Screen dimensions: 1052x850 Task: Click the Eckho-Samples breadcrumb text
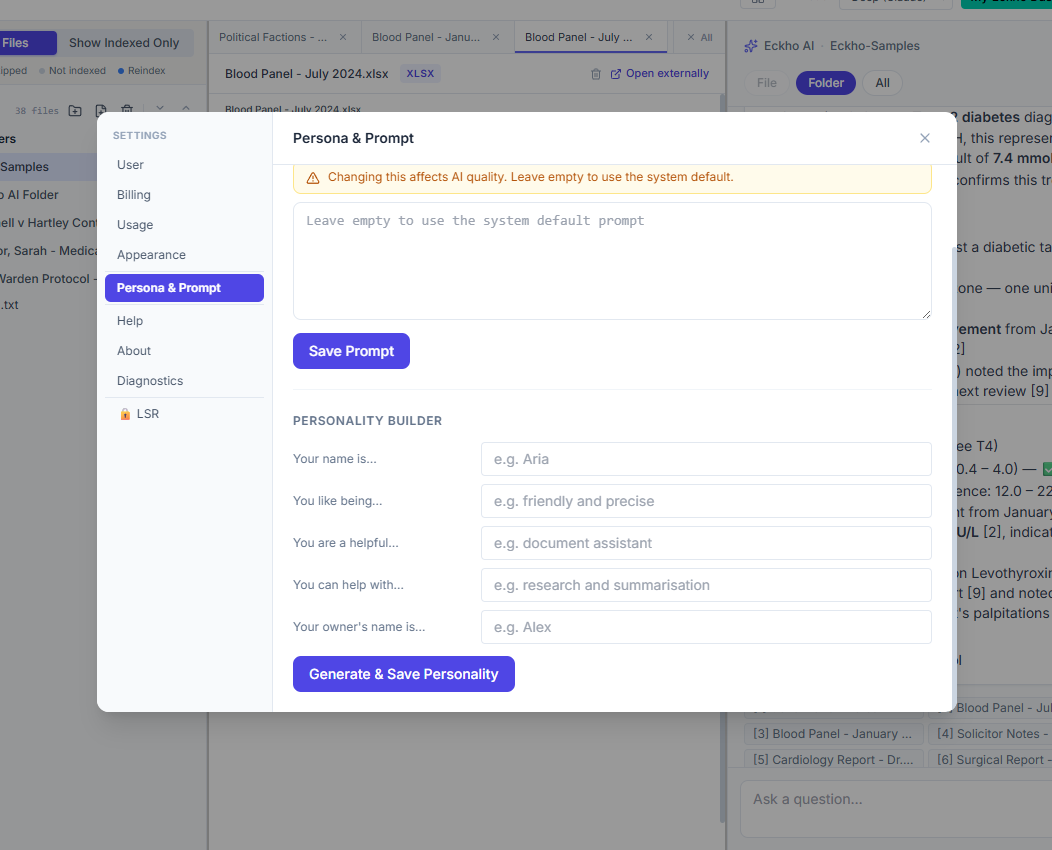tap(874, 46)
